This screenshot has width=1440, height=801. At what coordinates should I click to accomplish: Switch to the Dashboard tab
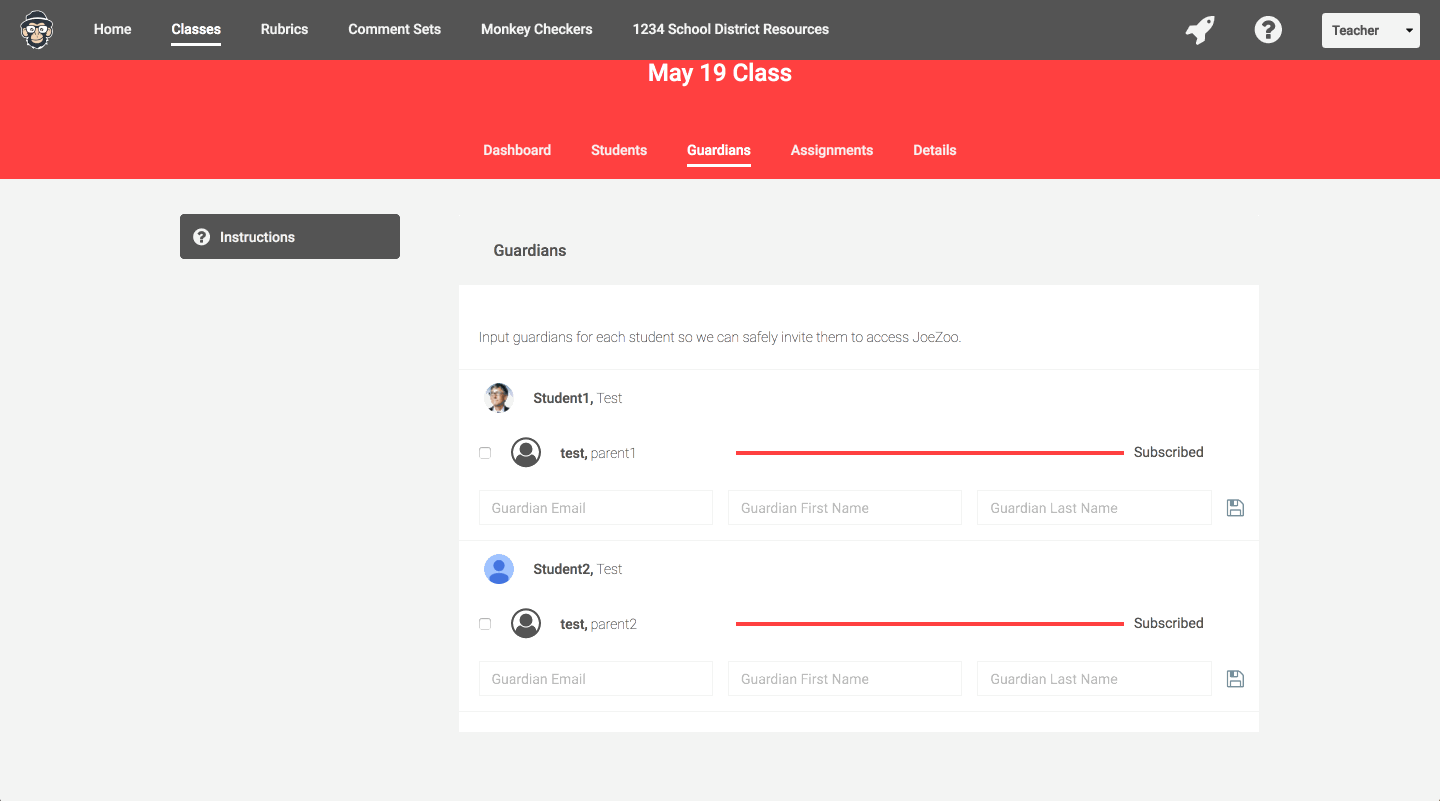click(x=517, y=150)
